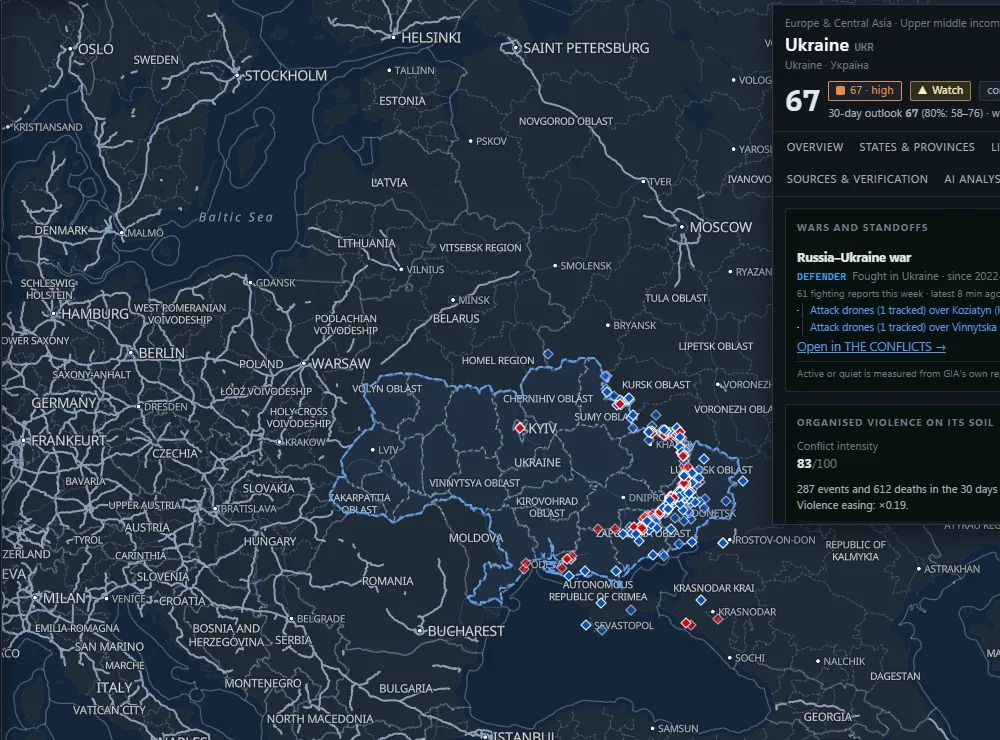Click the orange square in the risk badge
This screenshot has width=1000, height=740.
[841, 91]
